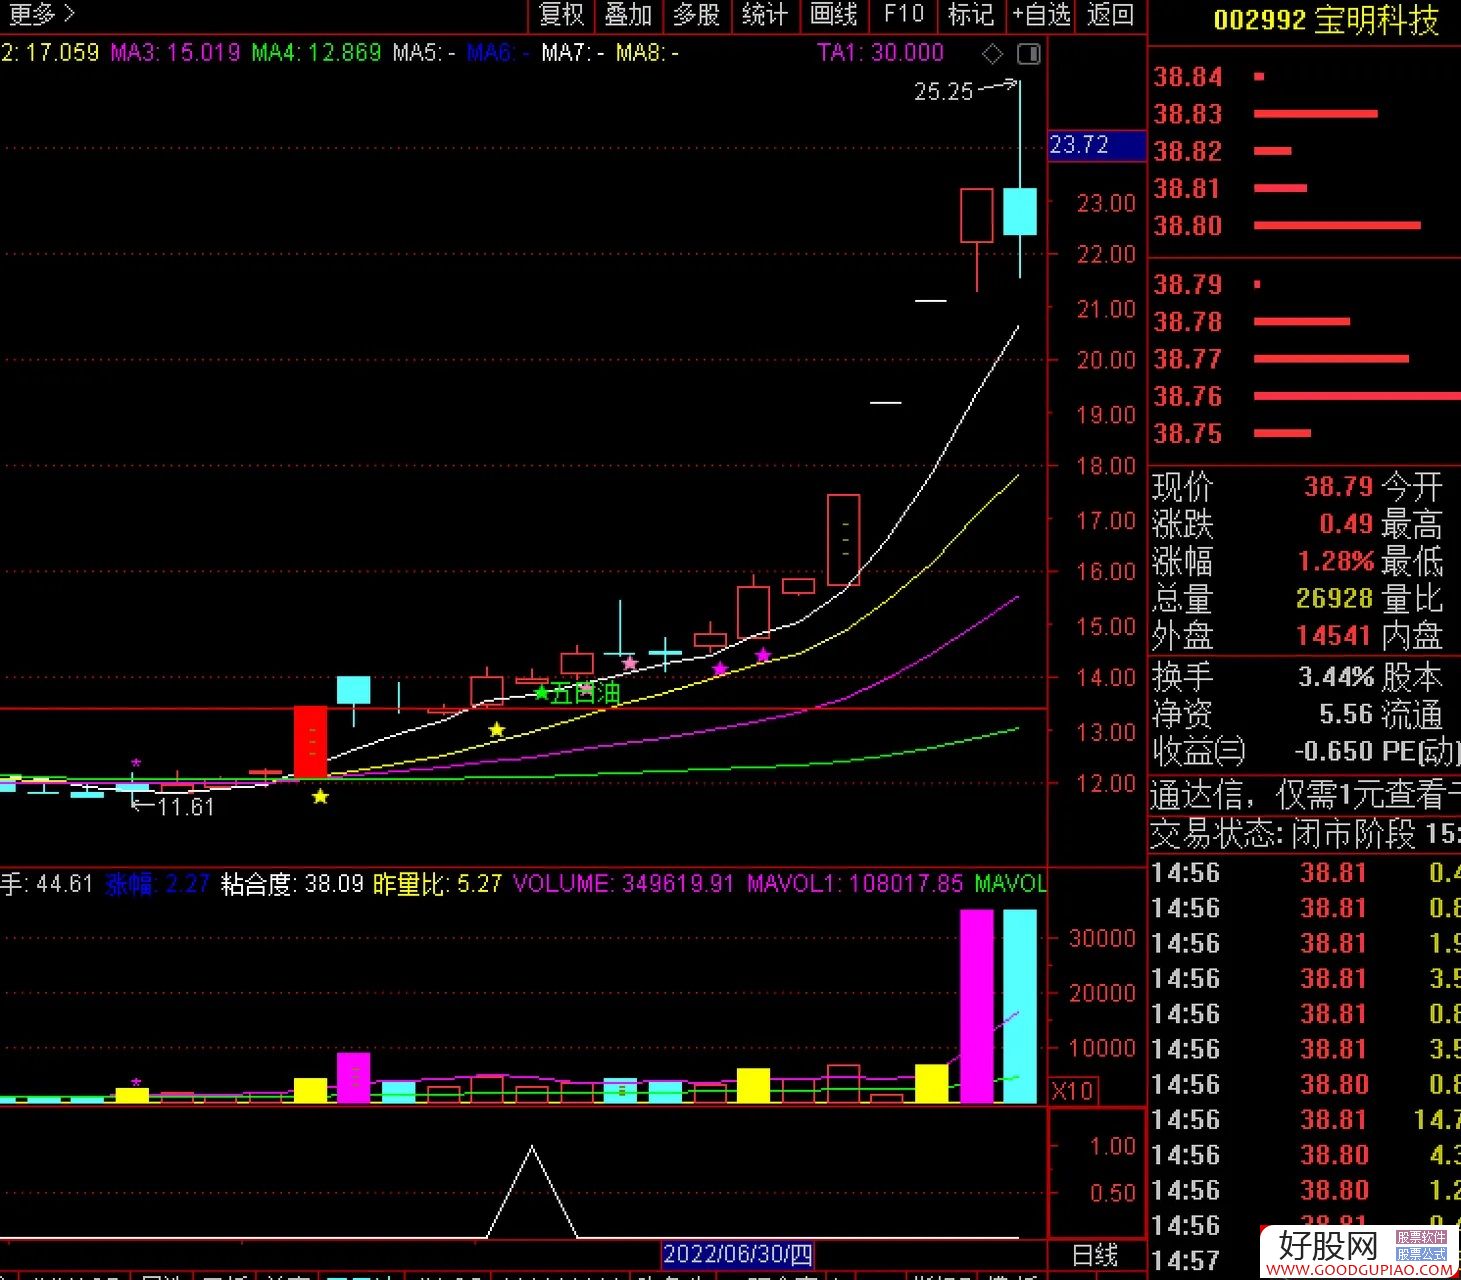Click the X10 volume scale marker

coord(1073,1091)
